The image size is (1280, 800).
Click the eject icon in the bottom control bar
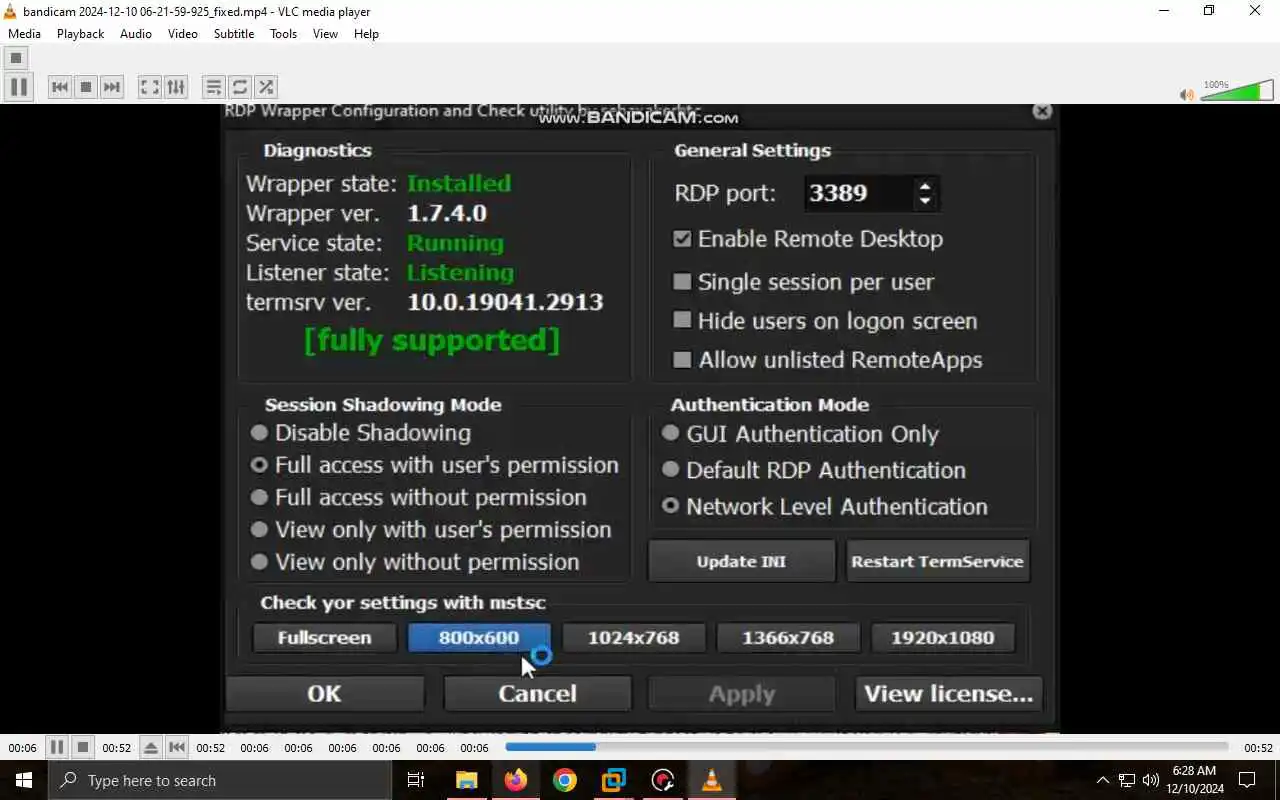point(150,747)
